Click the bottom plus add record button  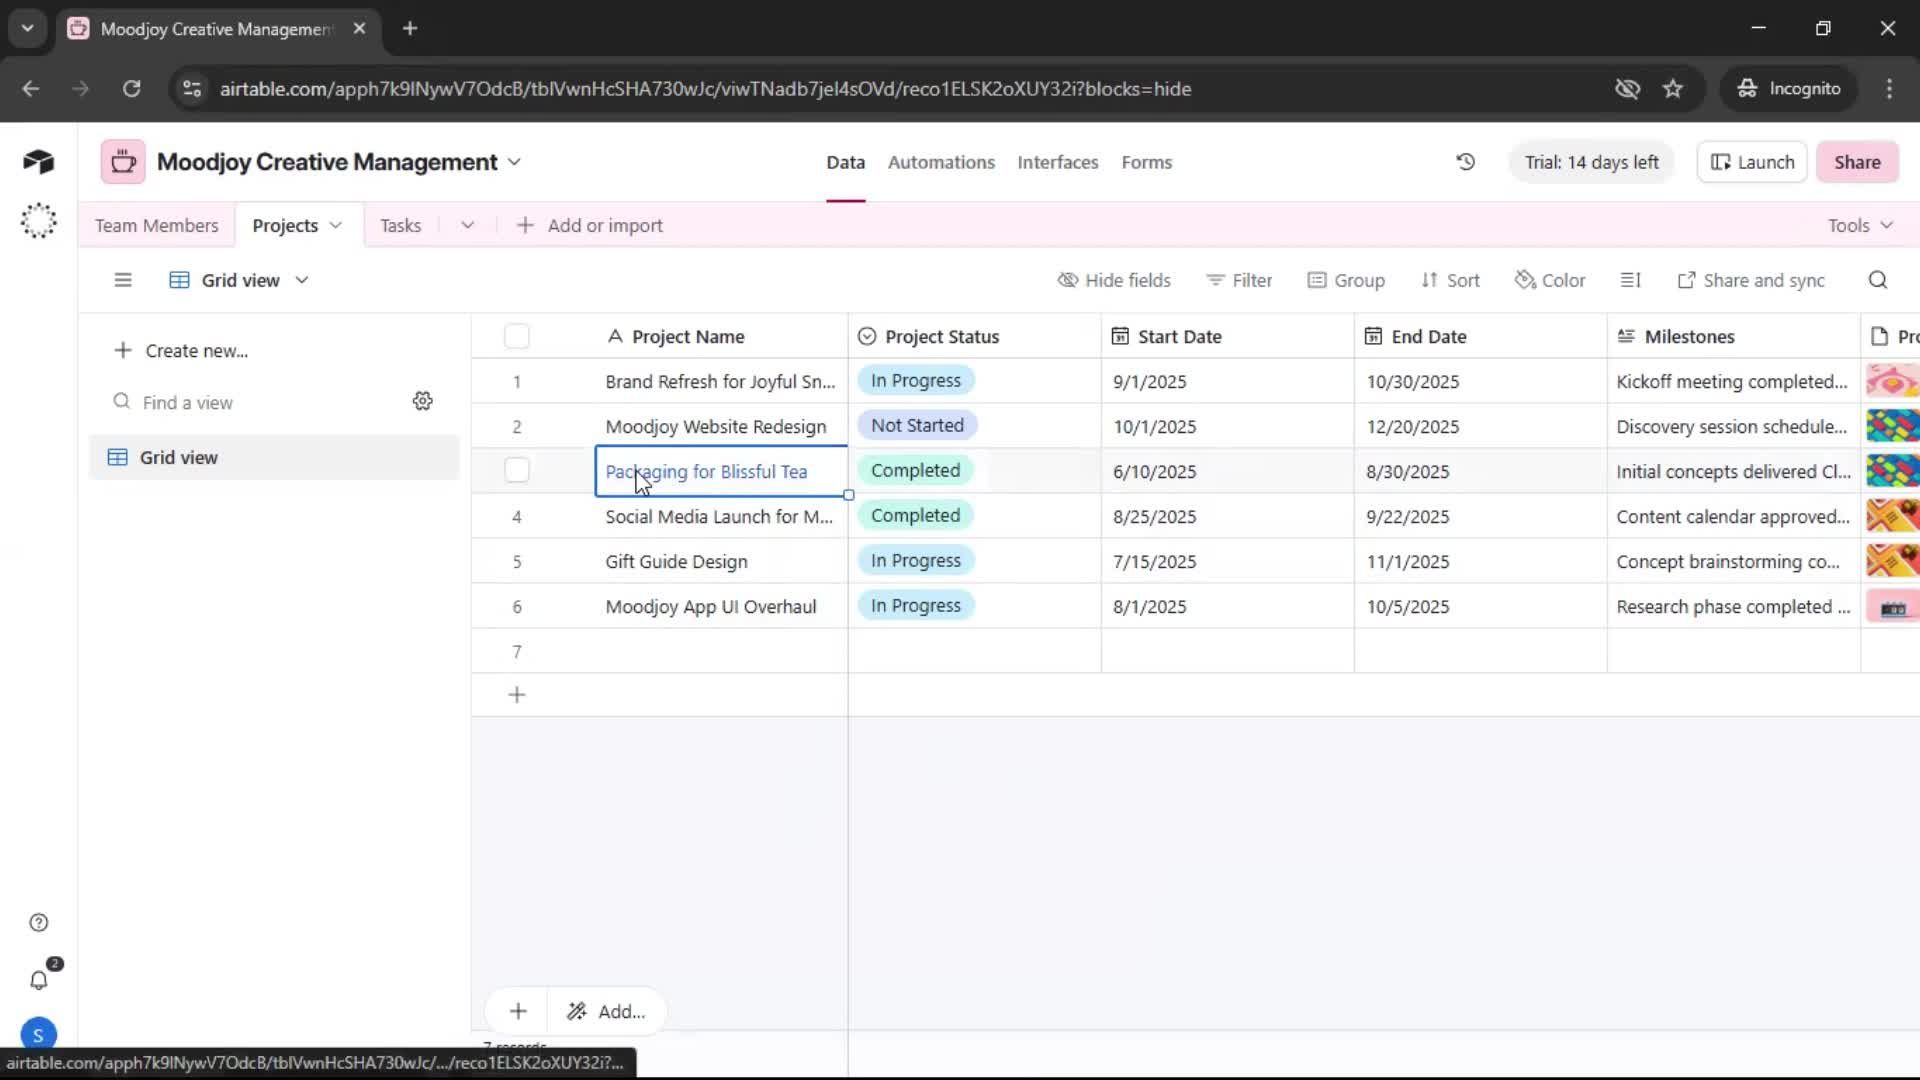pyautogui.click(x=518, y=1011)
